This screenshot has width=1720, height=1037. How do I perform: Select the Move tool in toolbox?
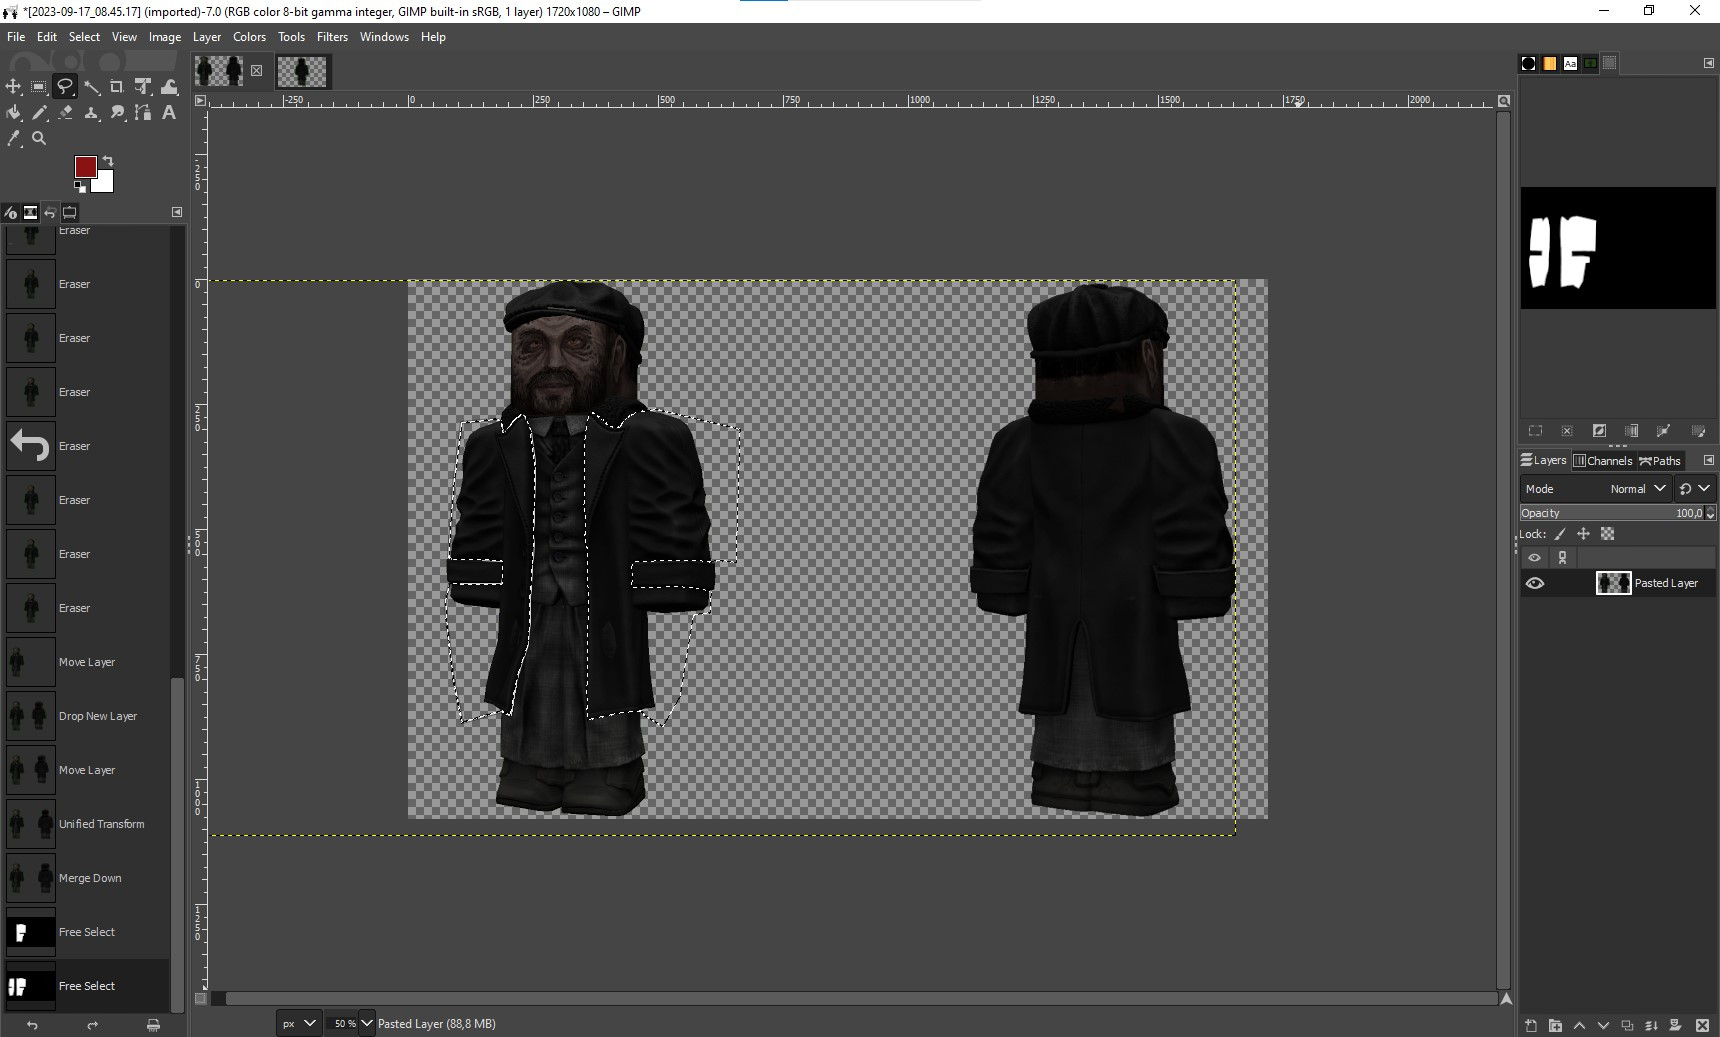[x=13, y=87]
